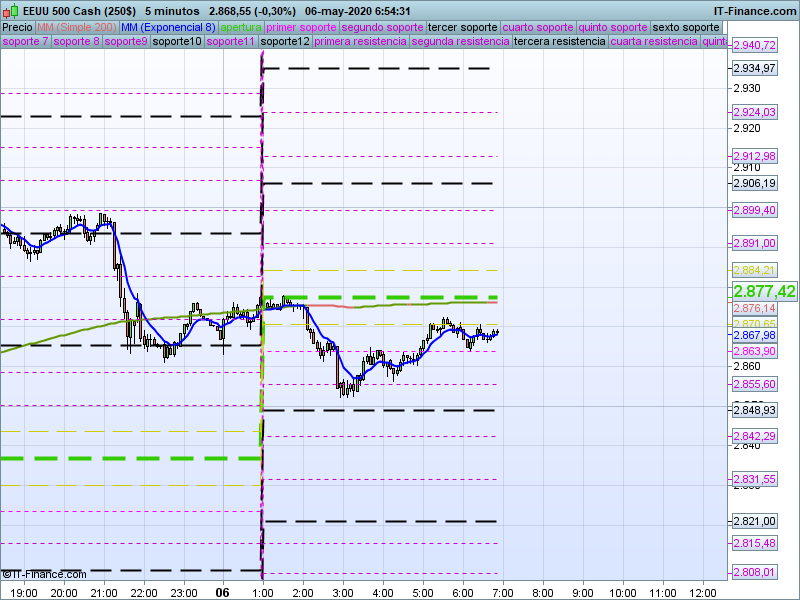Open the Precio indicator label
800x600 pixels.
coord(17,27)
